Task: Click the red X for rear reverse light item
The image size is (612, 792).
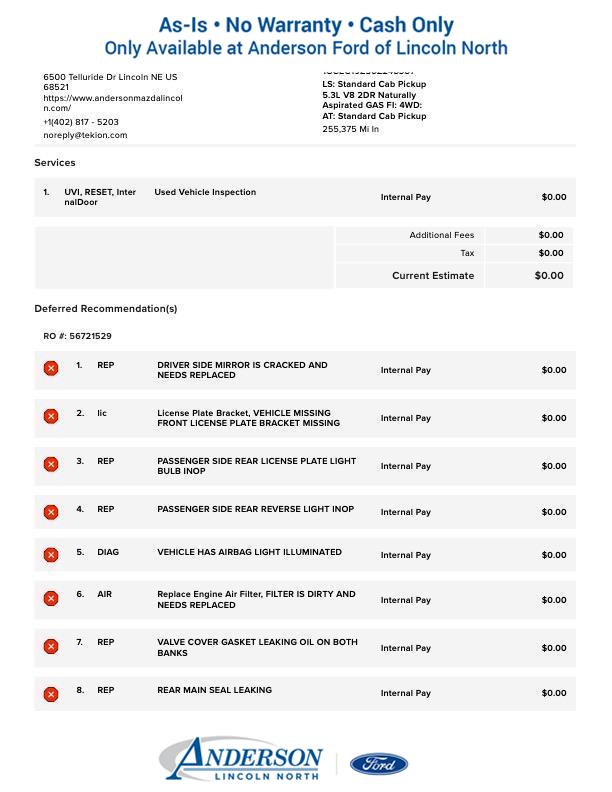Action: click(51, 512)
